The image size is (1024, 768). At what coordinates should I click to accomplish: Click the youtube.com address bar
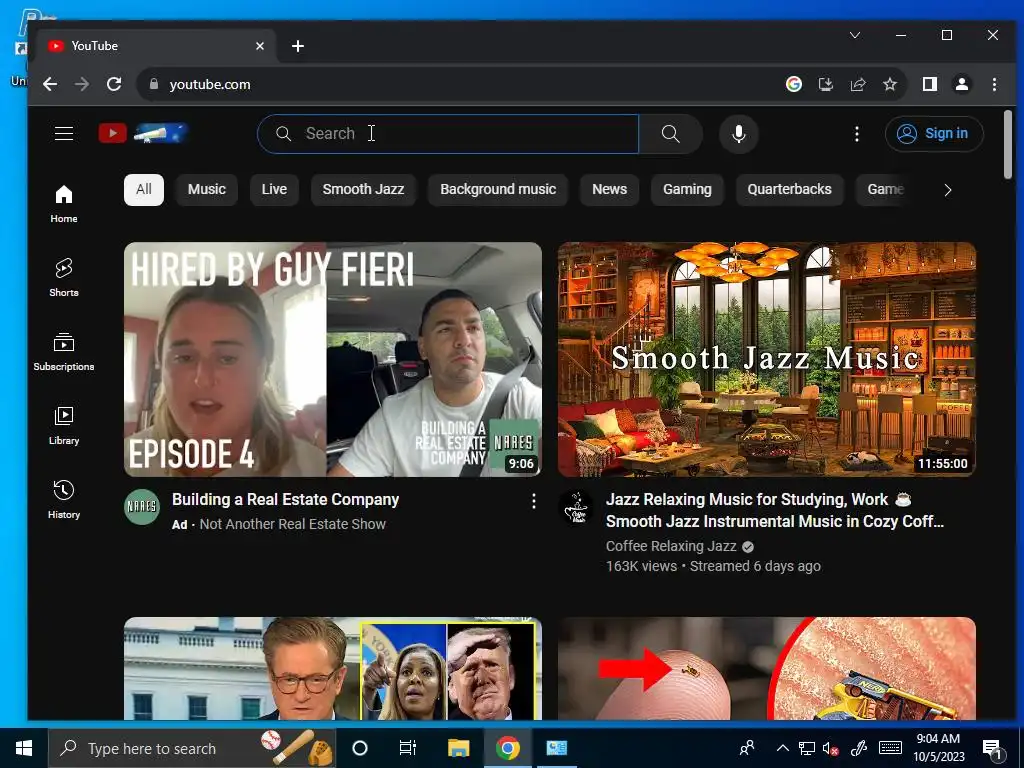(457, 84)
